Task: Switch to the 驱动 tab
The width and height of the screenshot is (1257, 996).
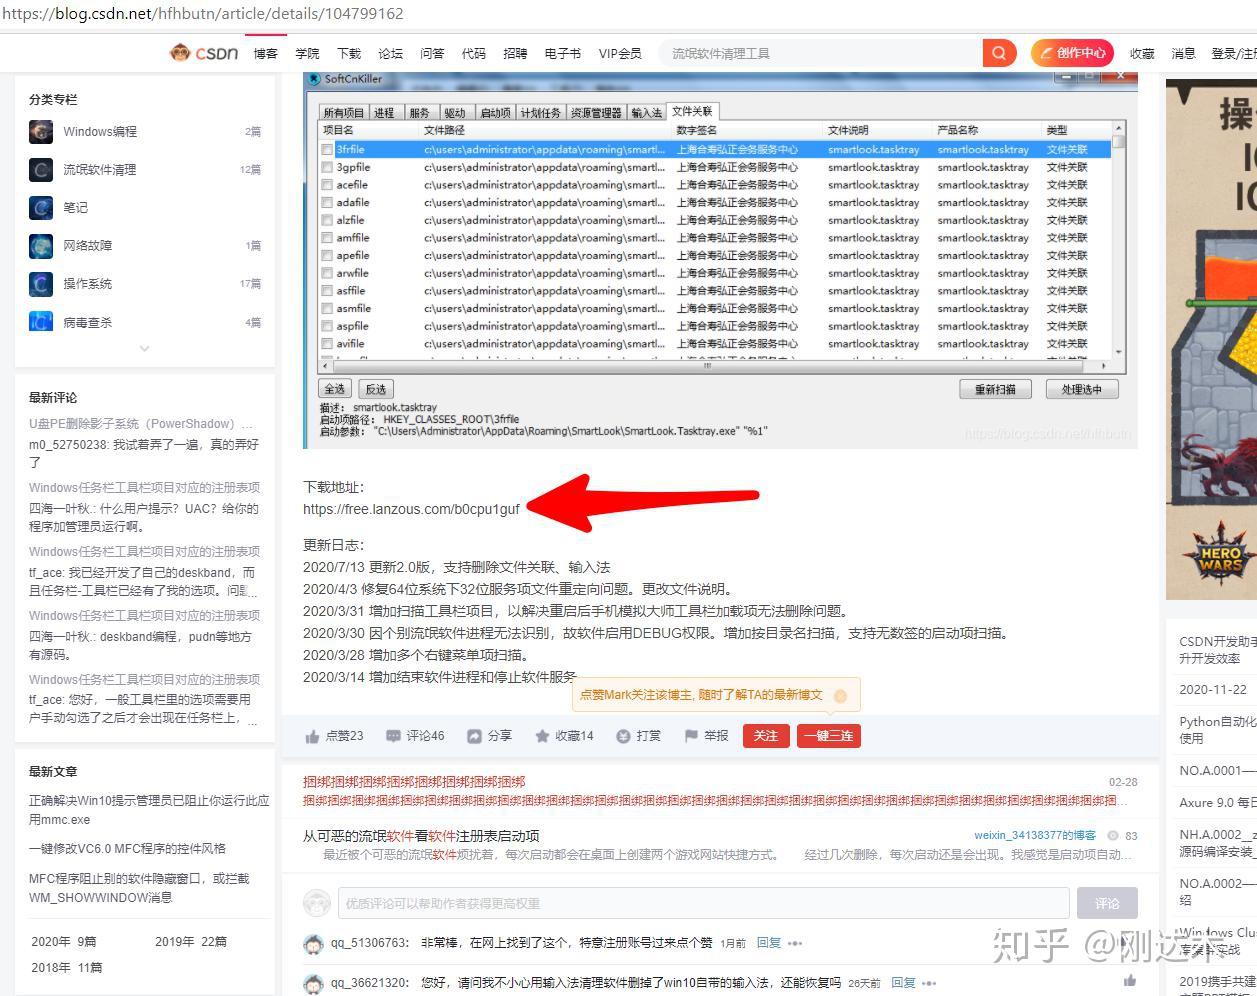Action: tap(455, 113)
